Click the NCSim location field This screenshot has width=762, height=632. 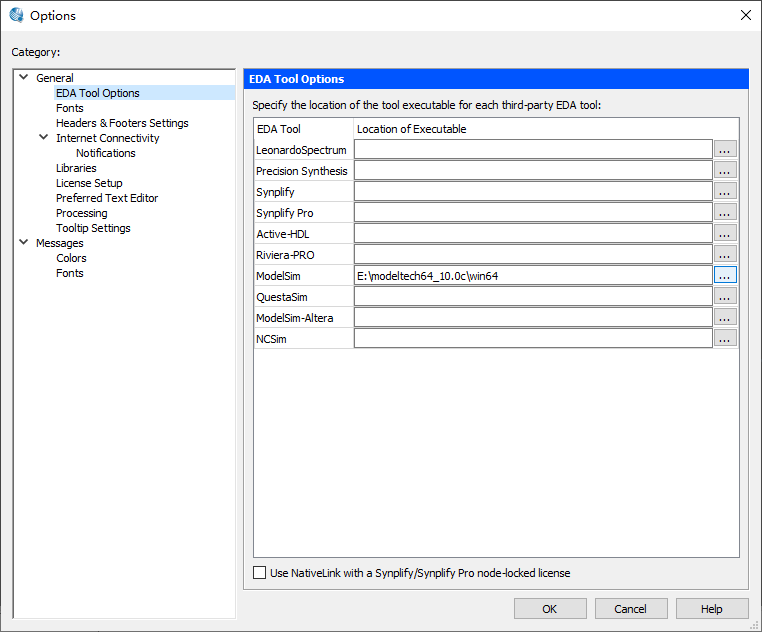[533, 338]
